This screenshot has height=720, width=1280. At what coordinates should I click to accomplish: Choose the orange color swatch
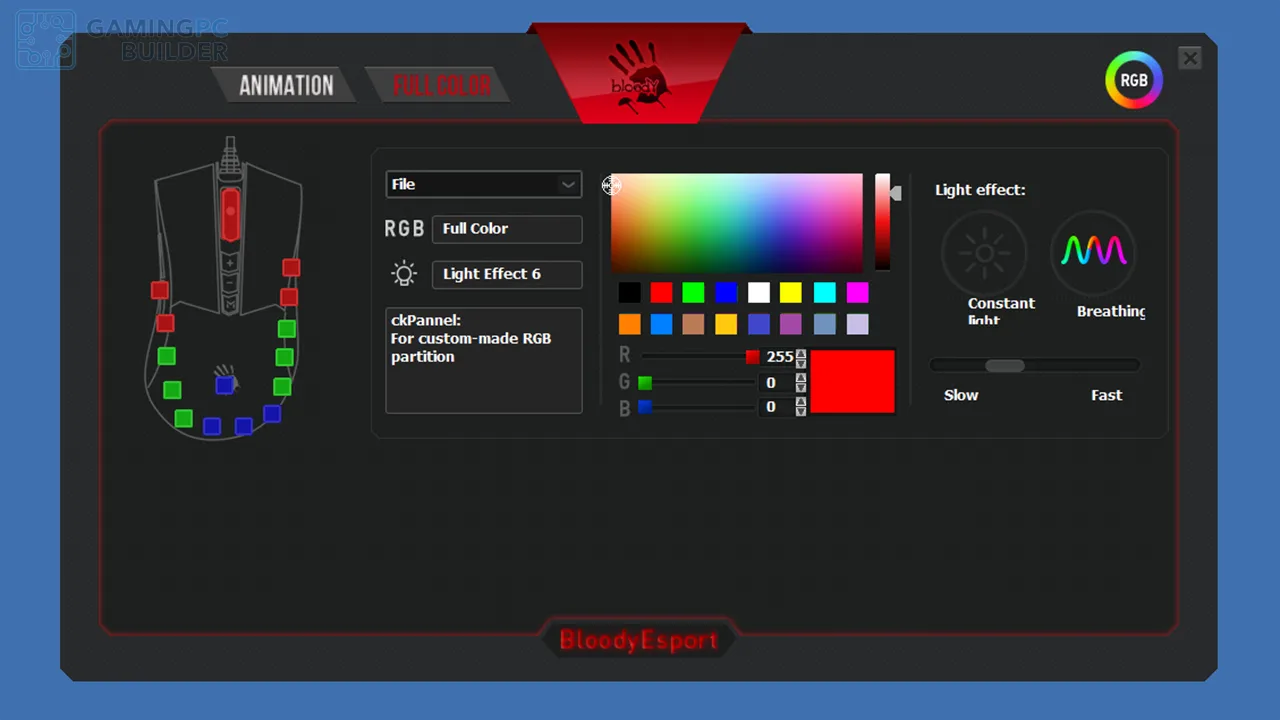click(x=629, y=324)
